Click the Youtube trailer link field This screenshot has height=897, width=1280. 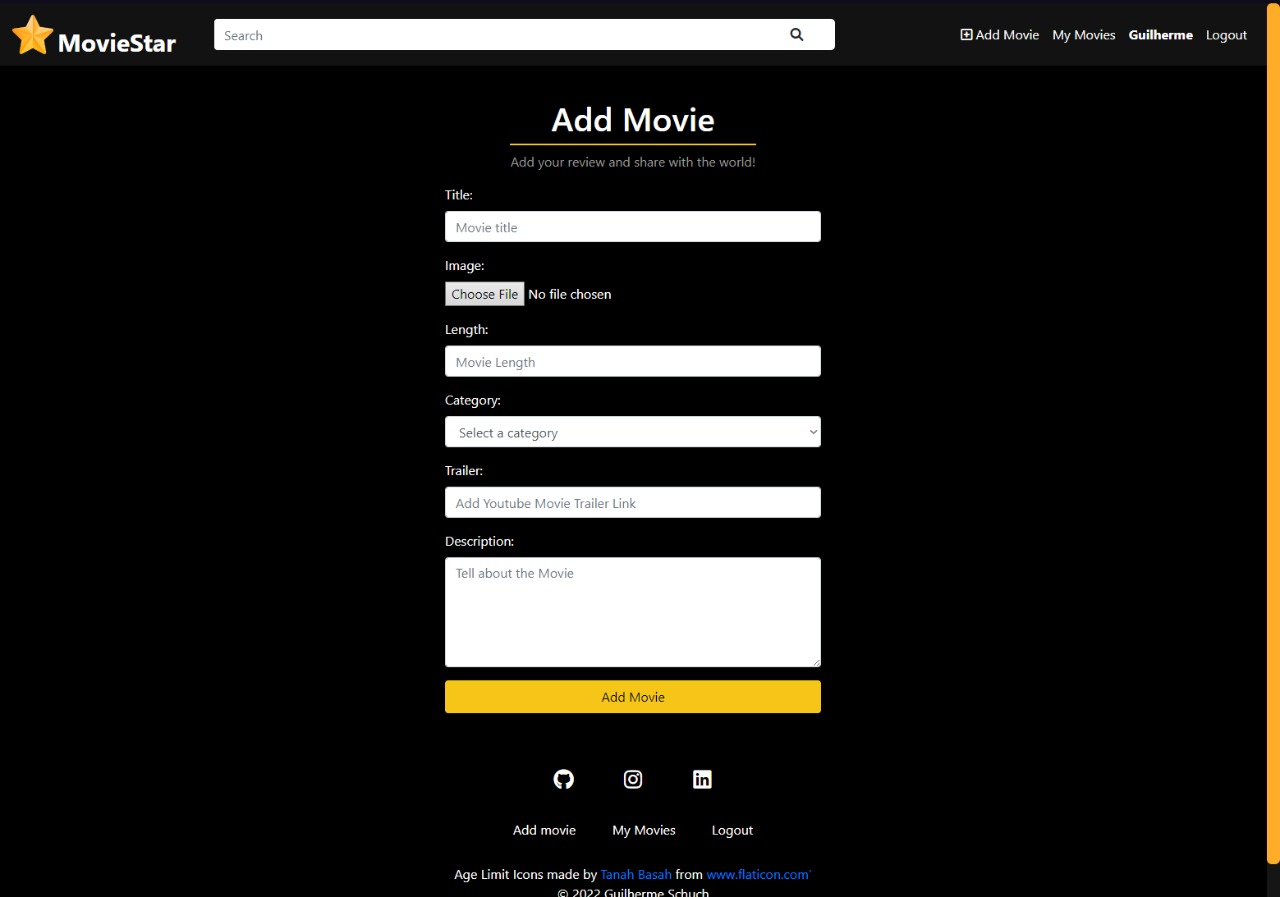click(632, 501)
